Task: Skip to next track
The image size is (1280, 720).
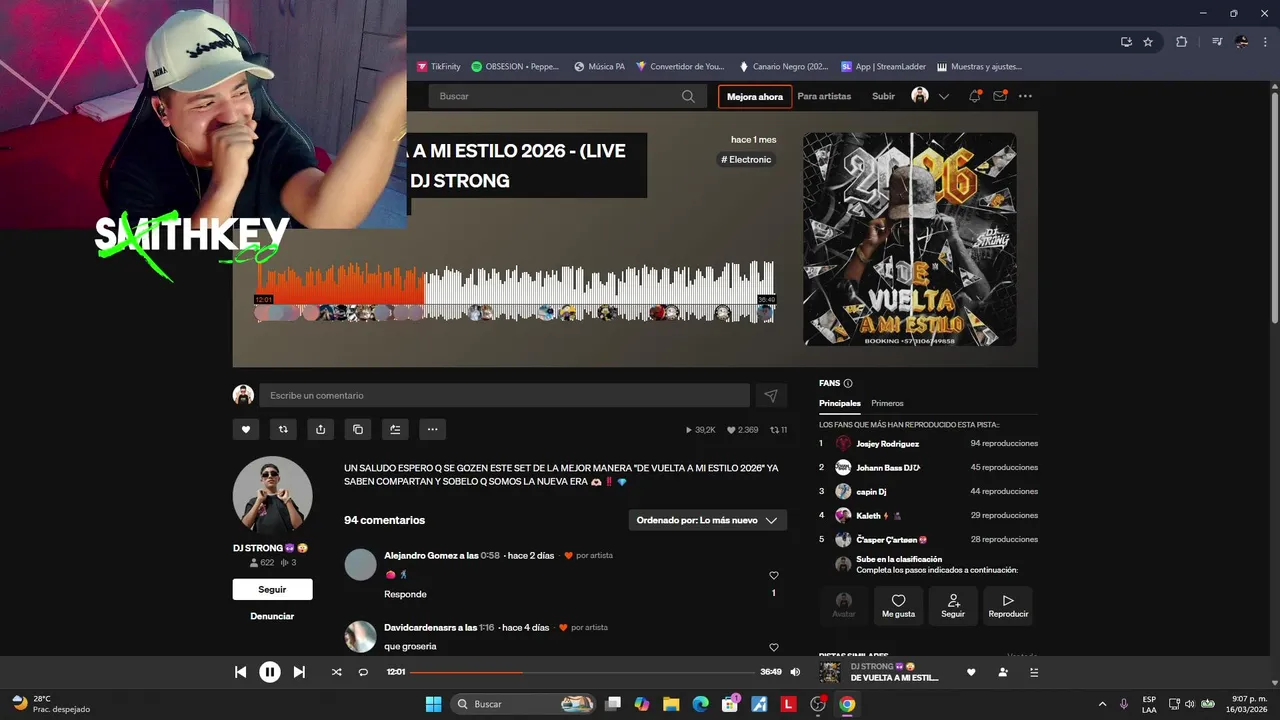Action: coord(299,672)
